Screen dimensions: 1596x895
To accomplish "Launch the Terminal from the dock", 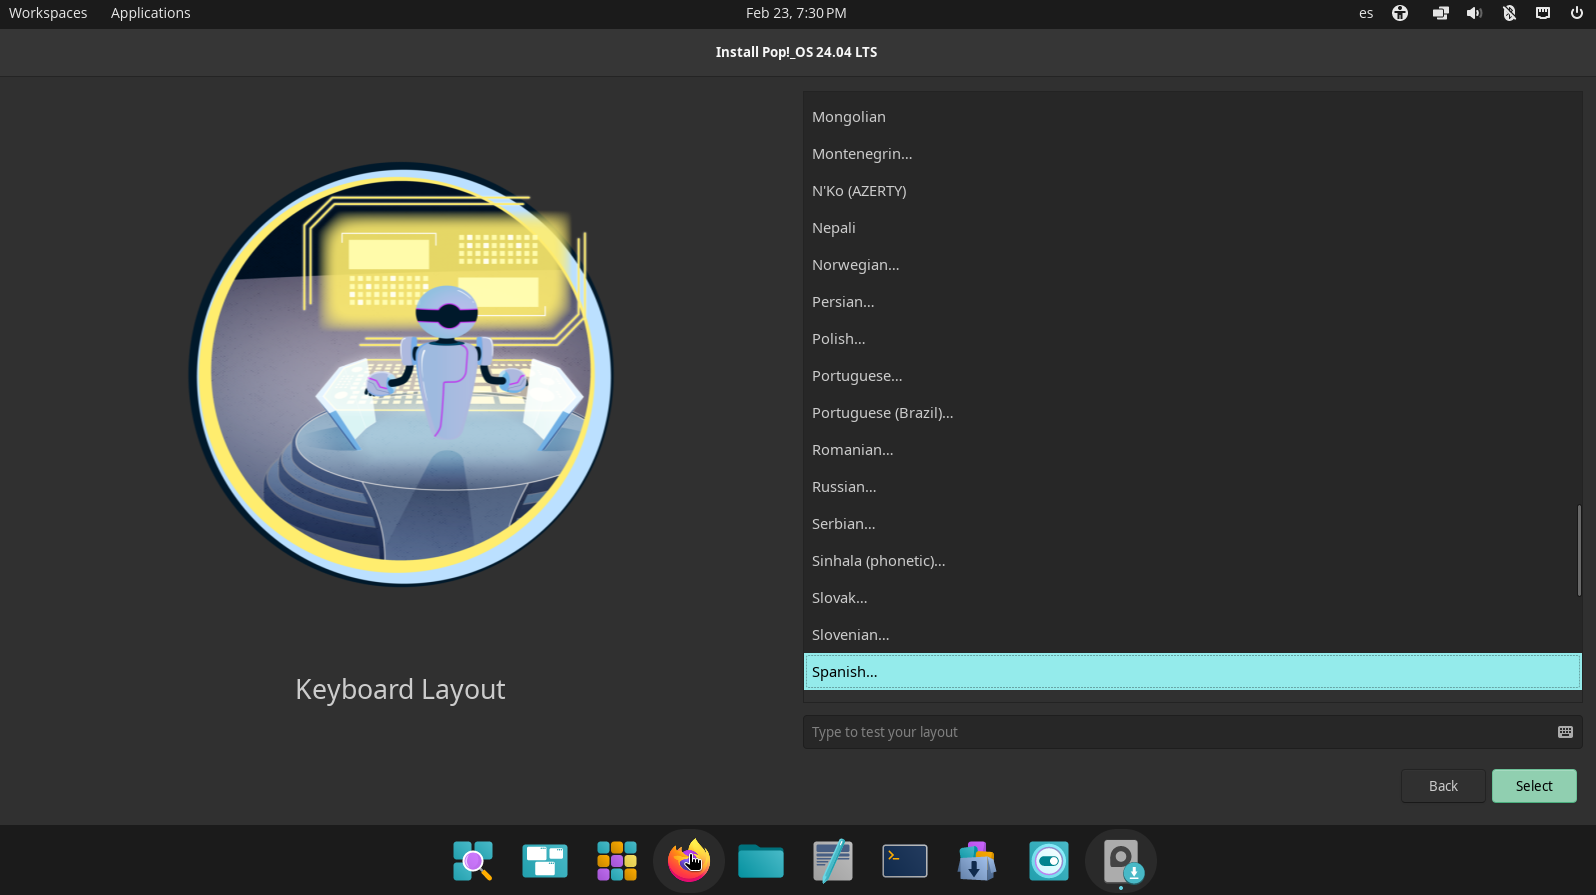I will point(904,860).
